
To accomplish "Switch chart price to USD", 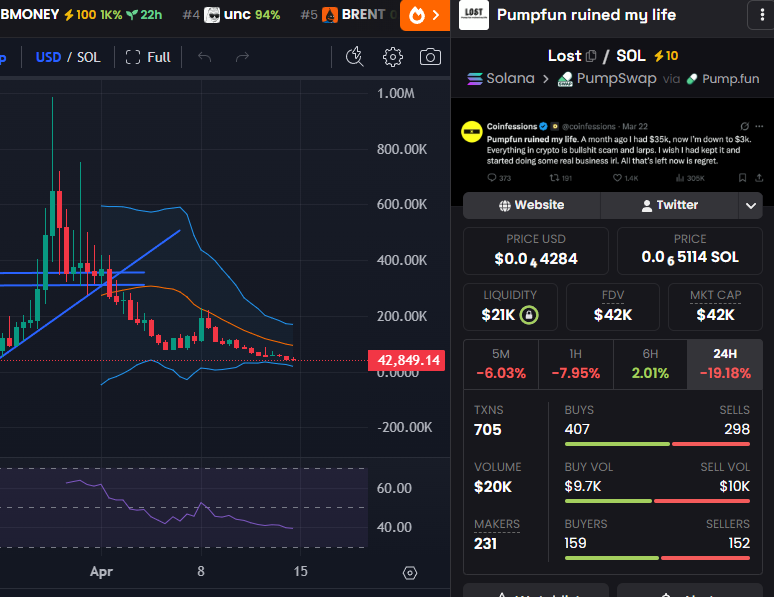I will point(48,57).
